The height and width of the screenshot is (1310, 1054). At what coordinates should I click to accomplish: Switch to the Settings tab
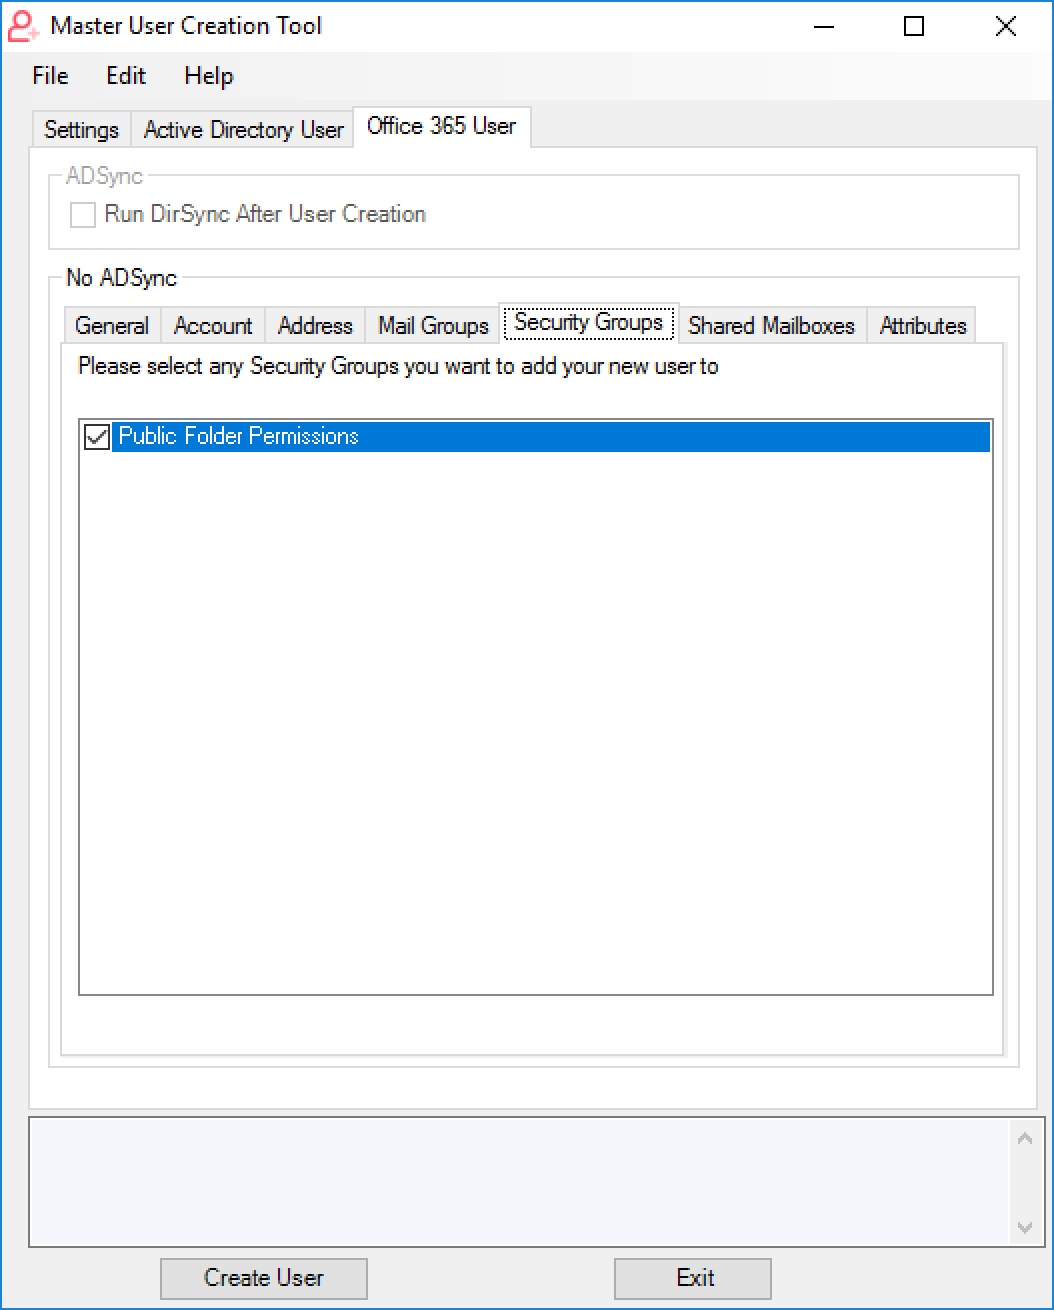coord(82,130)
